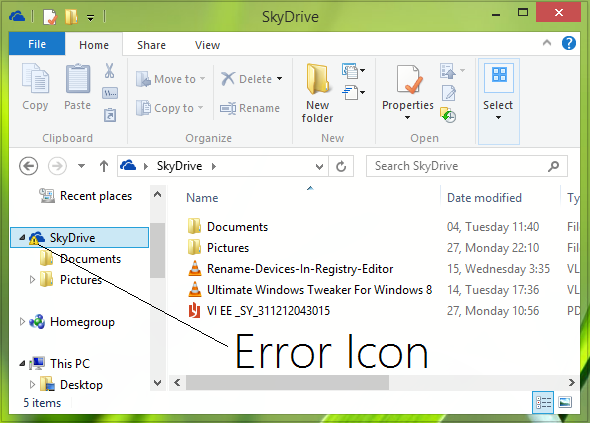
Task: Switch to the View ribbon tab
Action: pyautogui.click(x=207, y=45)
